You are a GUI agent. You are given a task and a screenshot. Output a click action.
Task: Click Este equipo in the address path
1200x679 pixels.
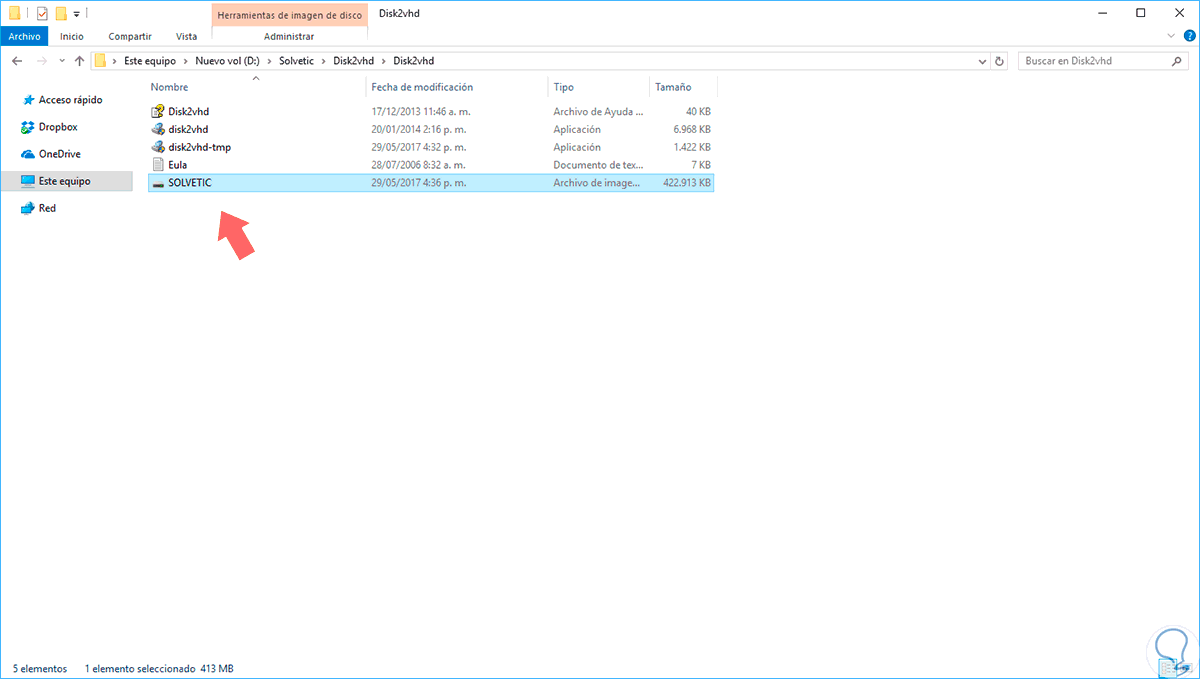150,61
